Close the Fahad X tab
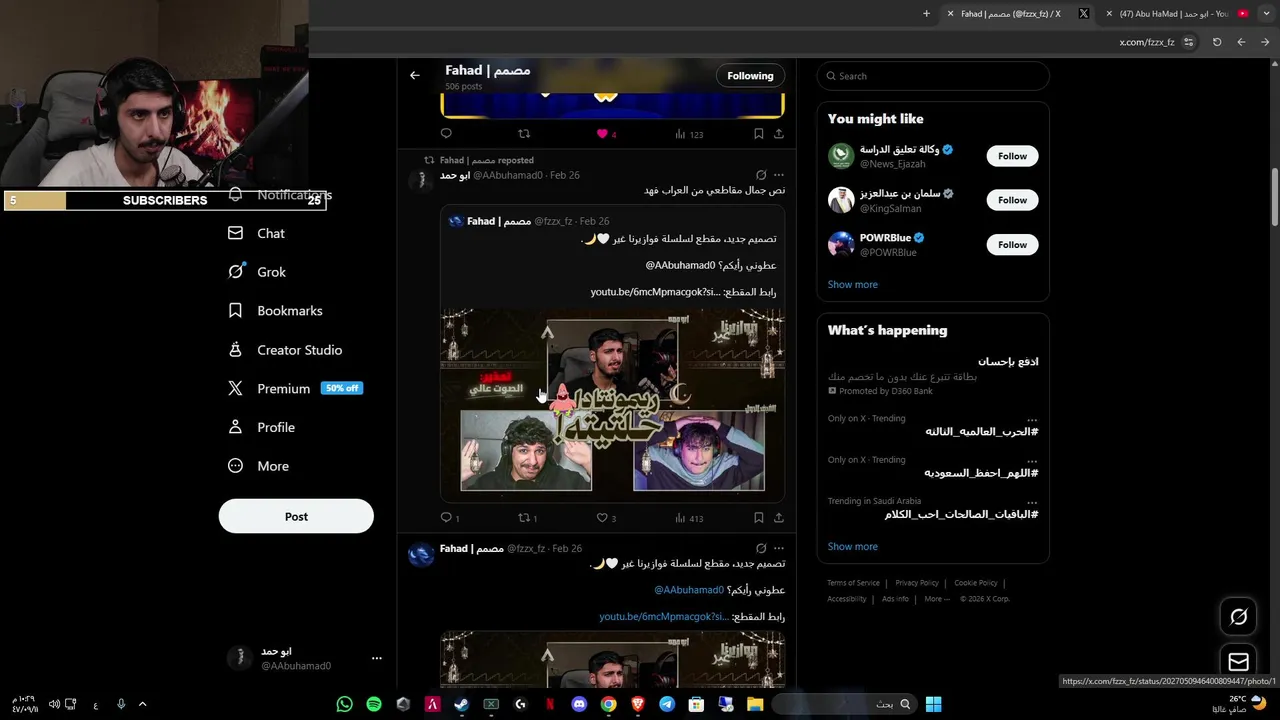This screenshot has width=1280, height=720. pyautogui.click(x=950, y=14)
